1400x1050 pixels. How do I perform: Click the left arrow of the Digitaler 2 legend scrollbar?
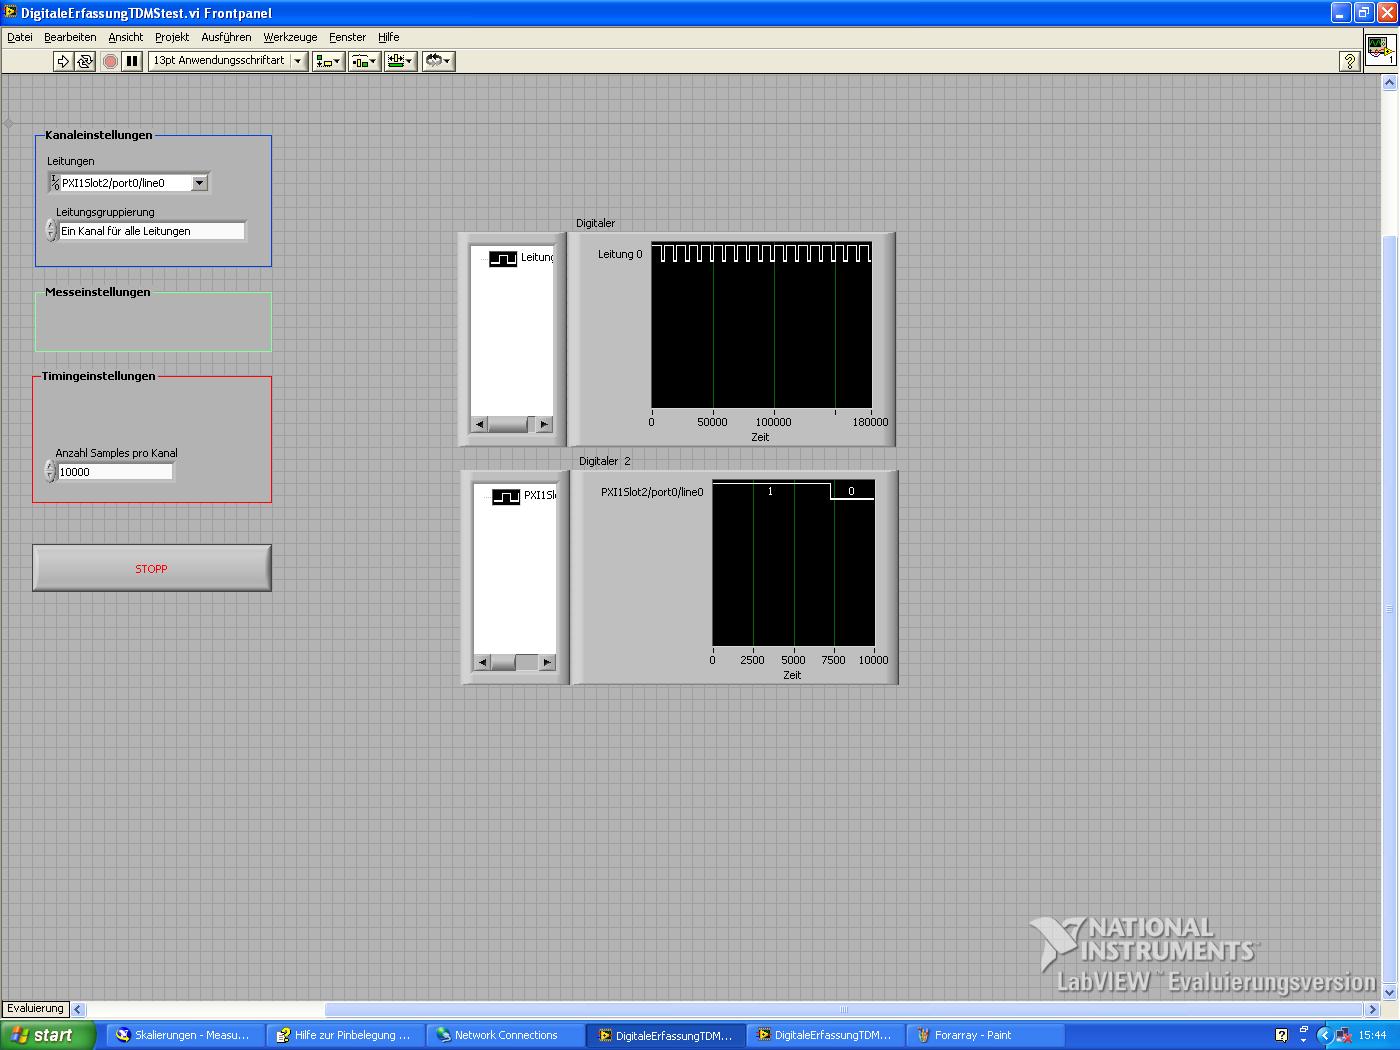tap(483, 662)
